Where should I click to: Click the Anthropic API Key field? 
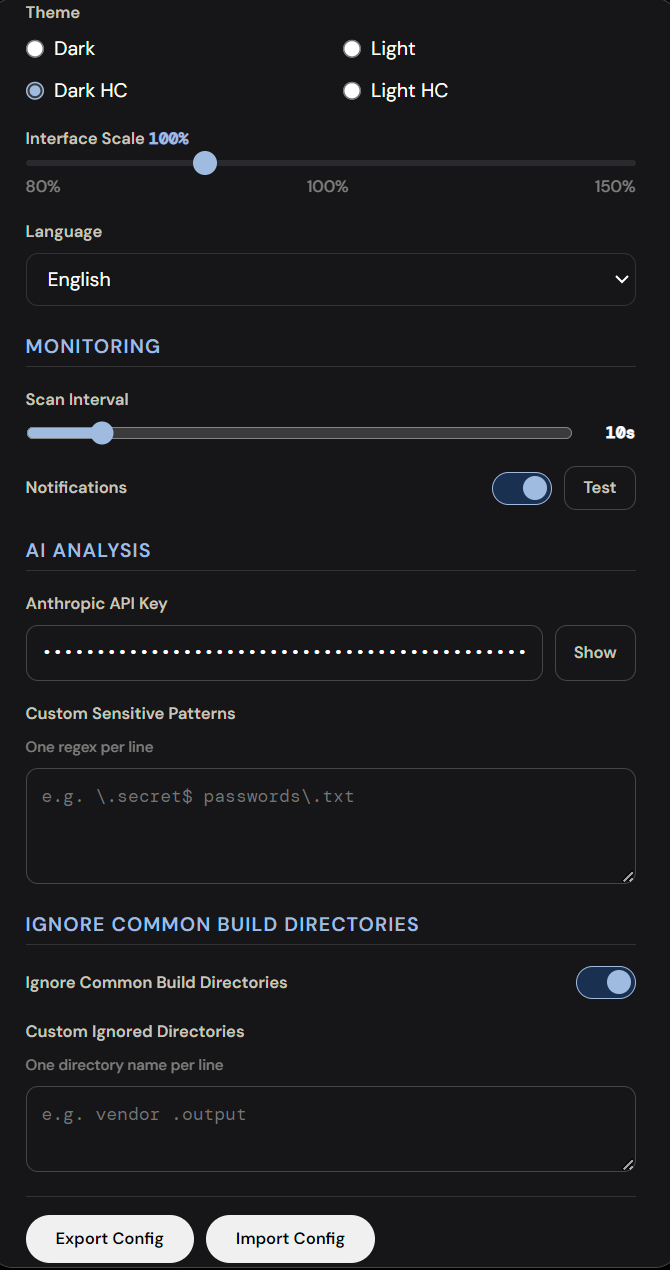284,653
